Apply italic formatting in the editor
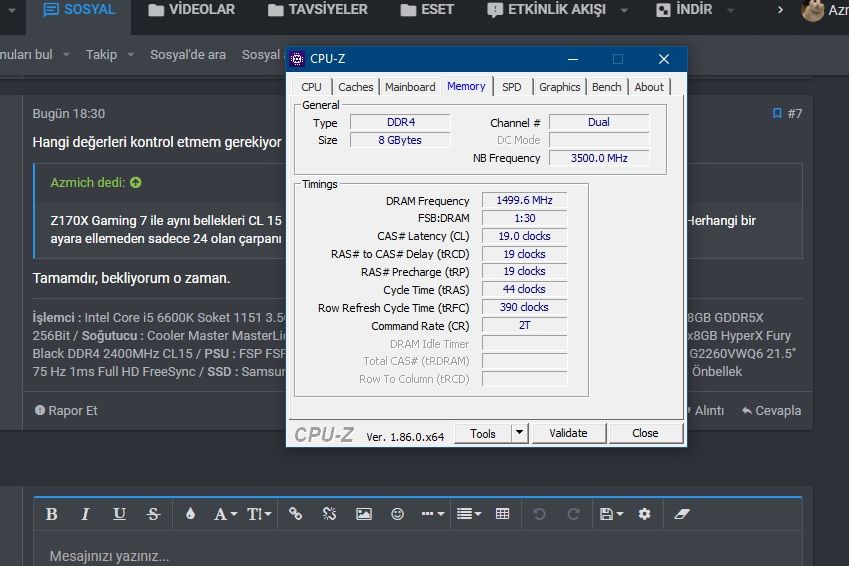The height and width of the screenshot is (566, 849). [85, 513]
